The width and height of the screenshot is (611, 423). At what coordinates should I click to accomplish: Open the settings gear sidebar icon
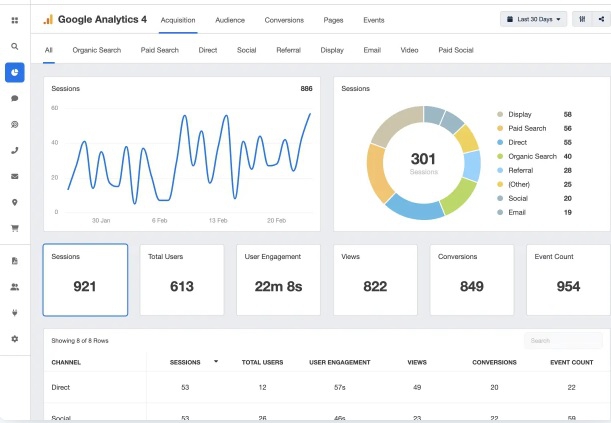pyautogui.click(x=15, y=339)
